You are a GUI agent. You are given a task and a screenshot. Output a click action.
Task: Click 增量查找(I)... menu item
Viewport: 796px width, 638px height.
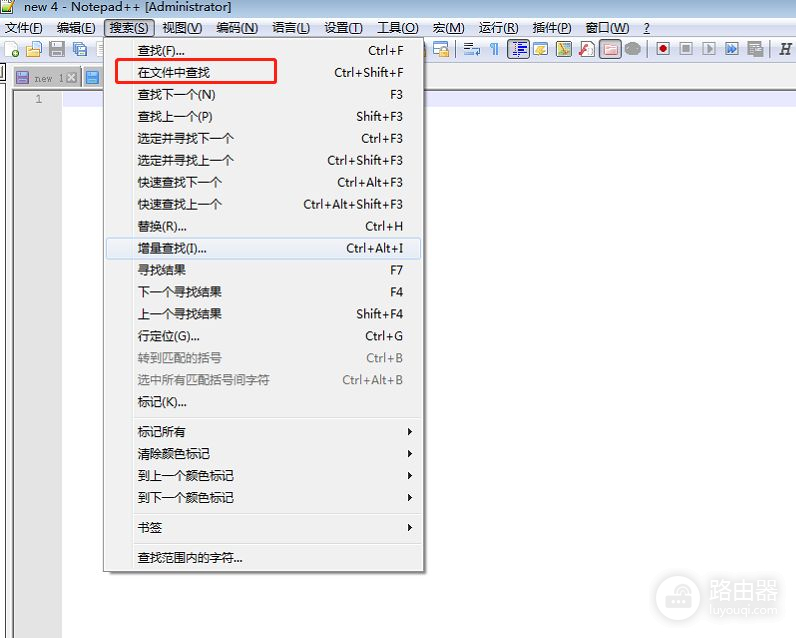(172, 248)
